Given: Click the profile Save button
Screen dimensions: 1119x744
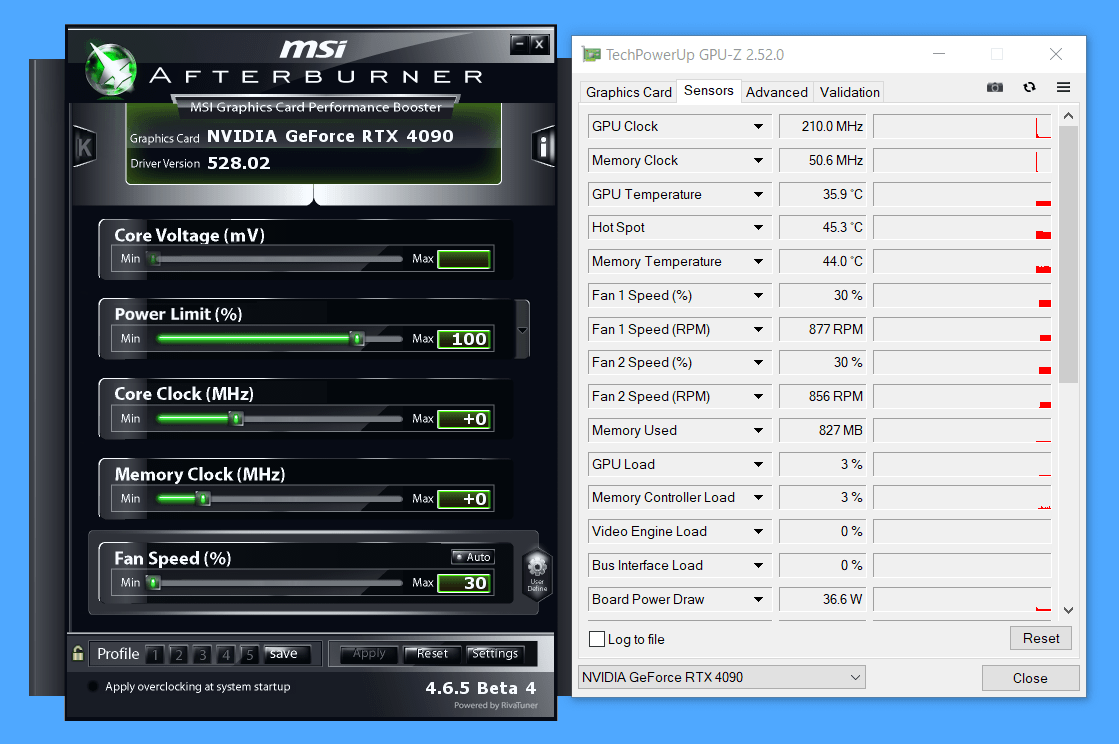Looking at the screenshot, I should click(x=287, y=654).
